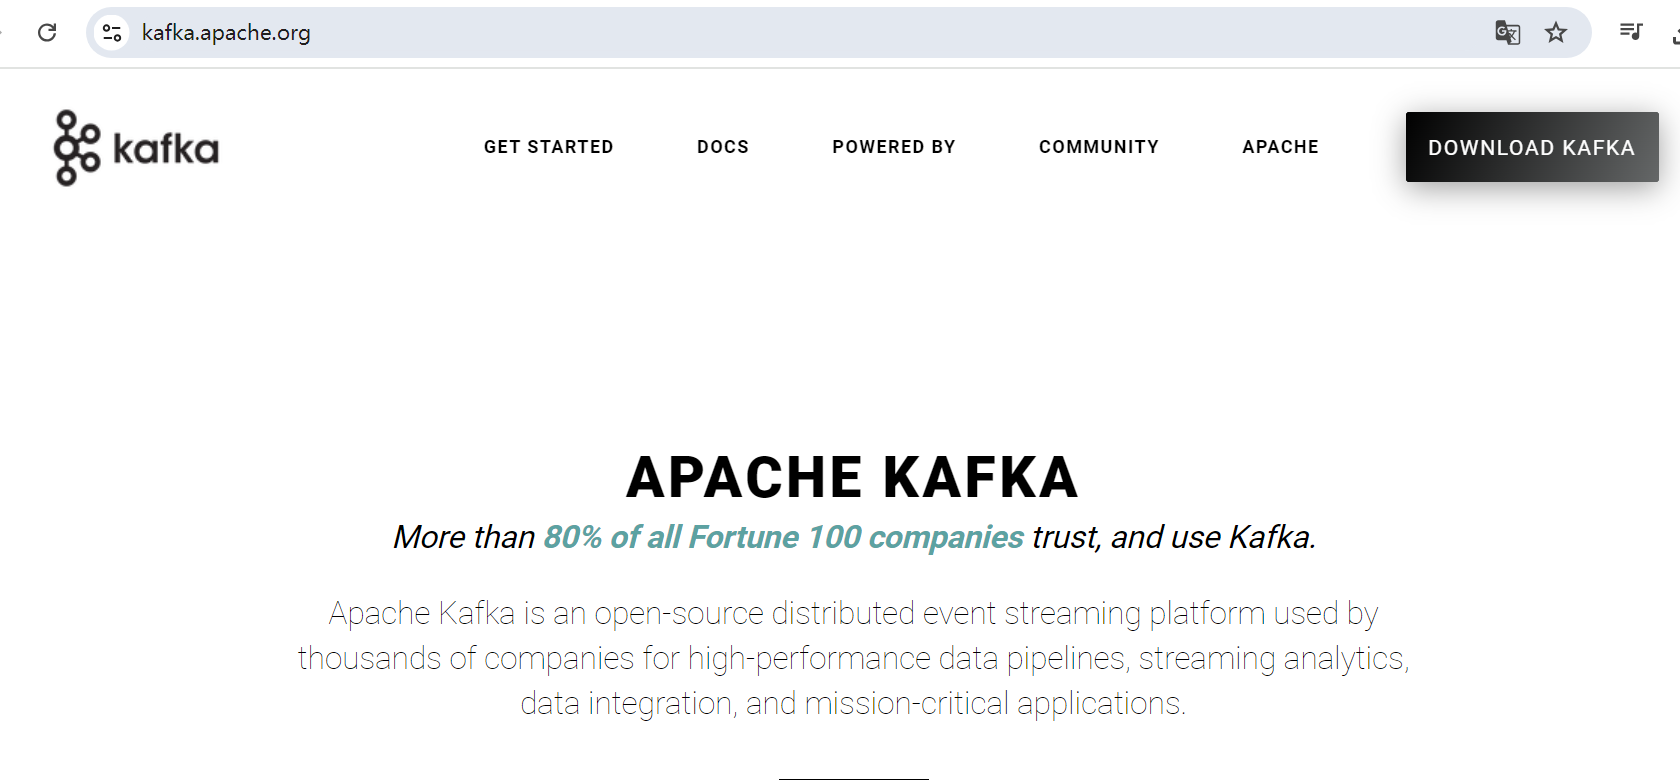Click the Kafka logo symbol

77,148
